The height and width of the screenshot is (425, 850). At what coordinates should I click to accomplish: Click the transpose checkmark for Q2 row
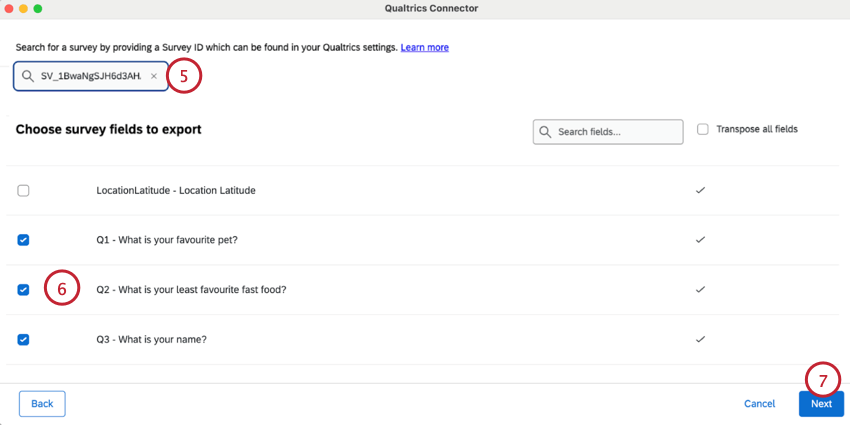click(x=700, y=289)
